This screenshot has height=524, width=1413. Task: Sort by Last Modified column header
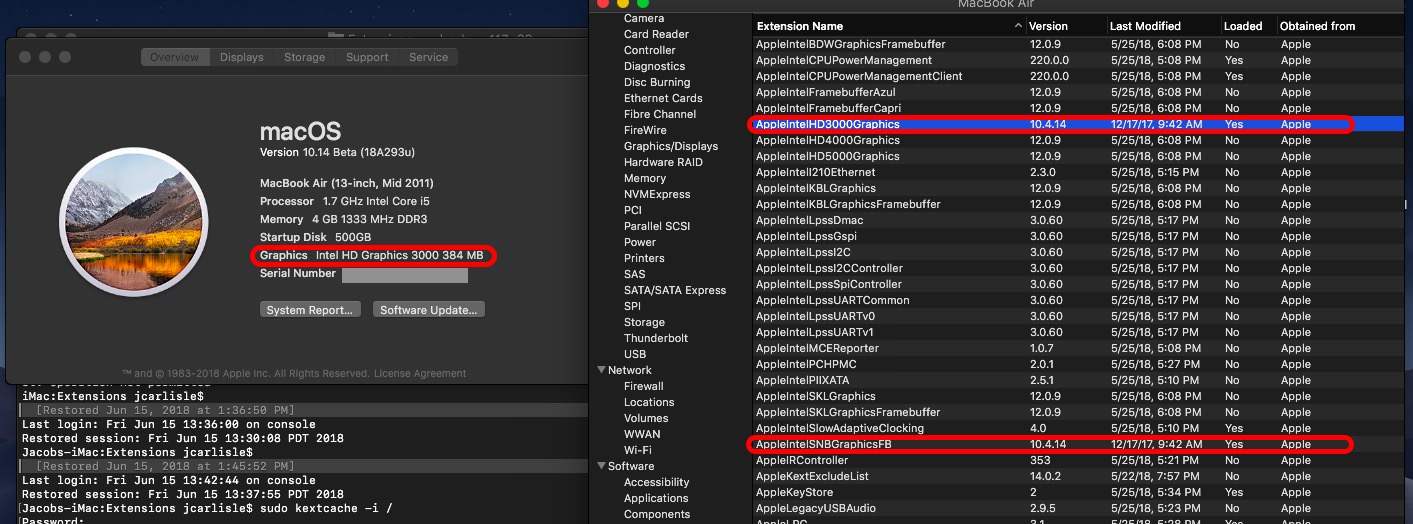1162,26
